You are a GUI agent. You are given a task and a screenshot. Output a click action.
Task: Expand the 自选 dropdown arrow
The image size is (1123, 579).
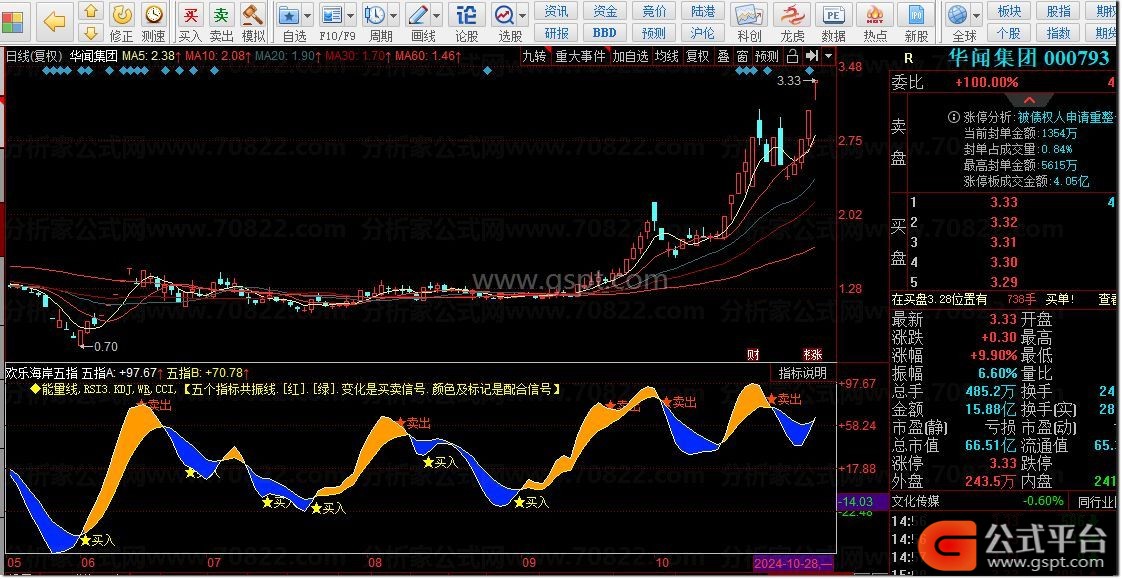(x=308, y=15)
